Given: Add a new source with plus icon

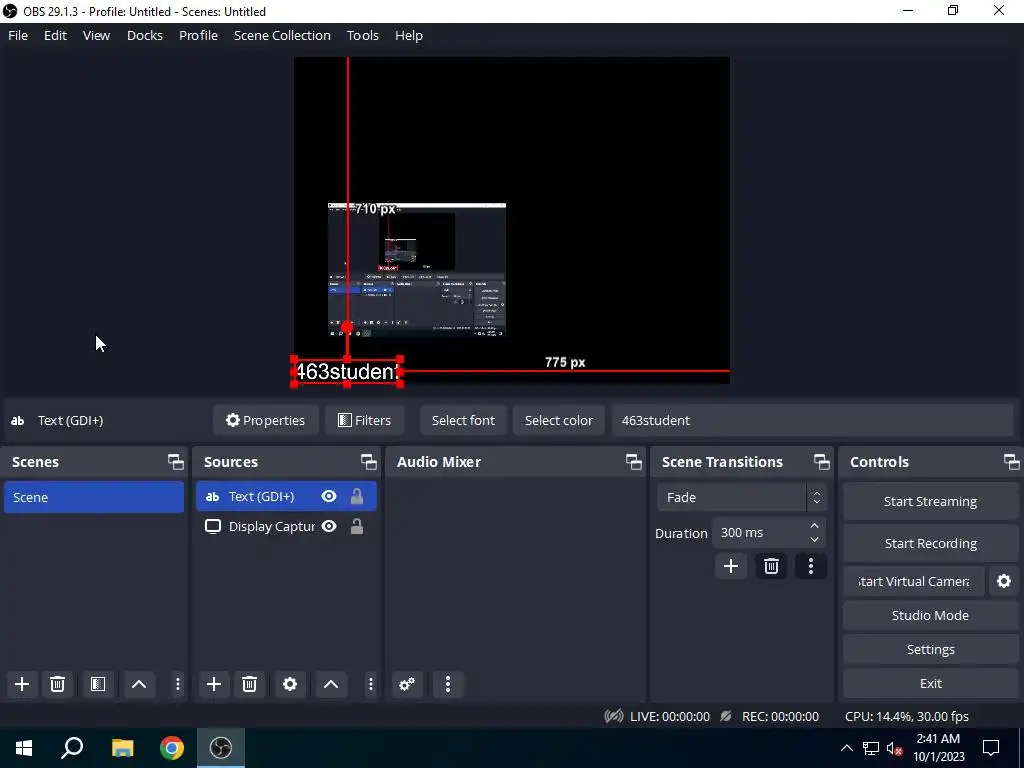Looking at the screenshot, I should [x=214, y=684].
